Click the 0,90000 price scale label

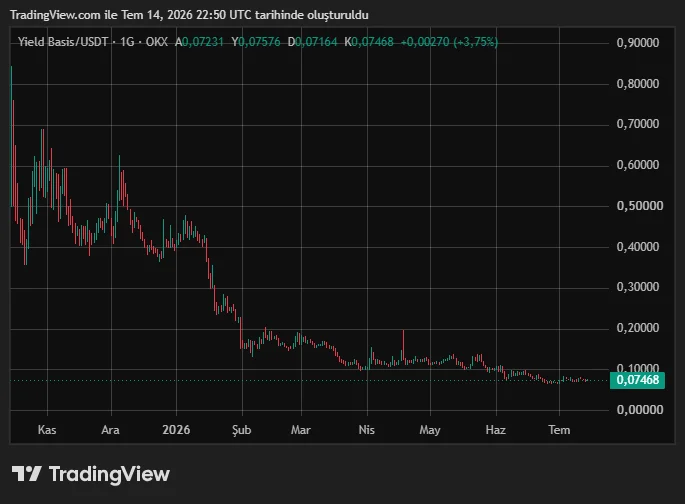637,43
